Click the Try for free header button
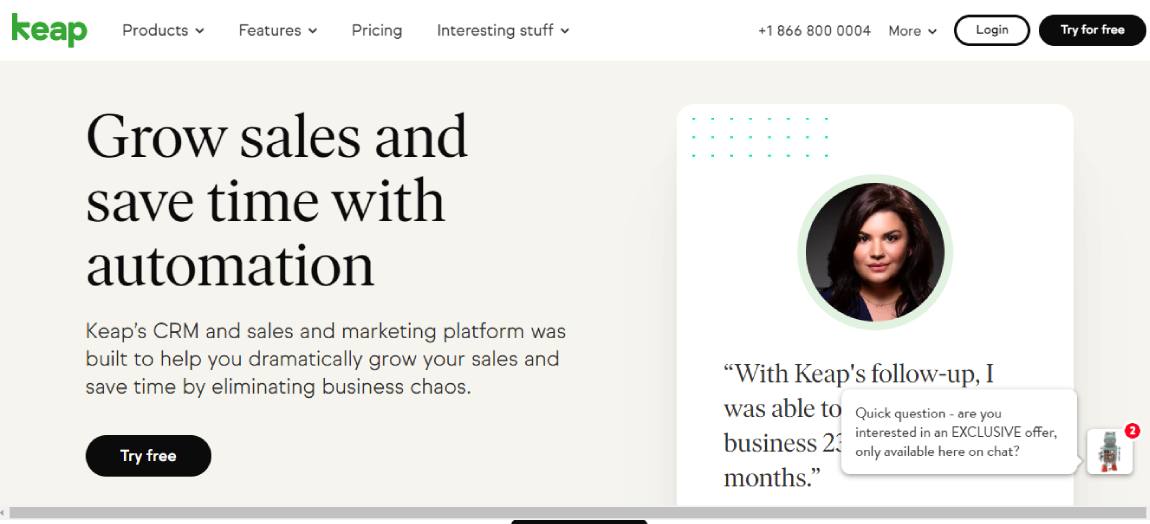The image size is (1150, 524). [x=1092, y=30]
